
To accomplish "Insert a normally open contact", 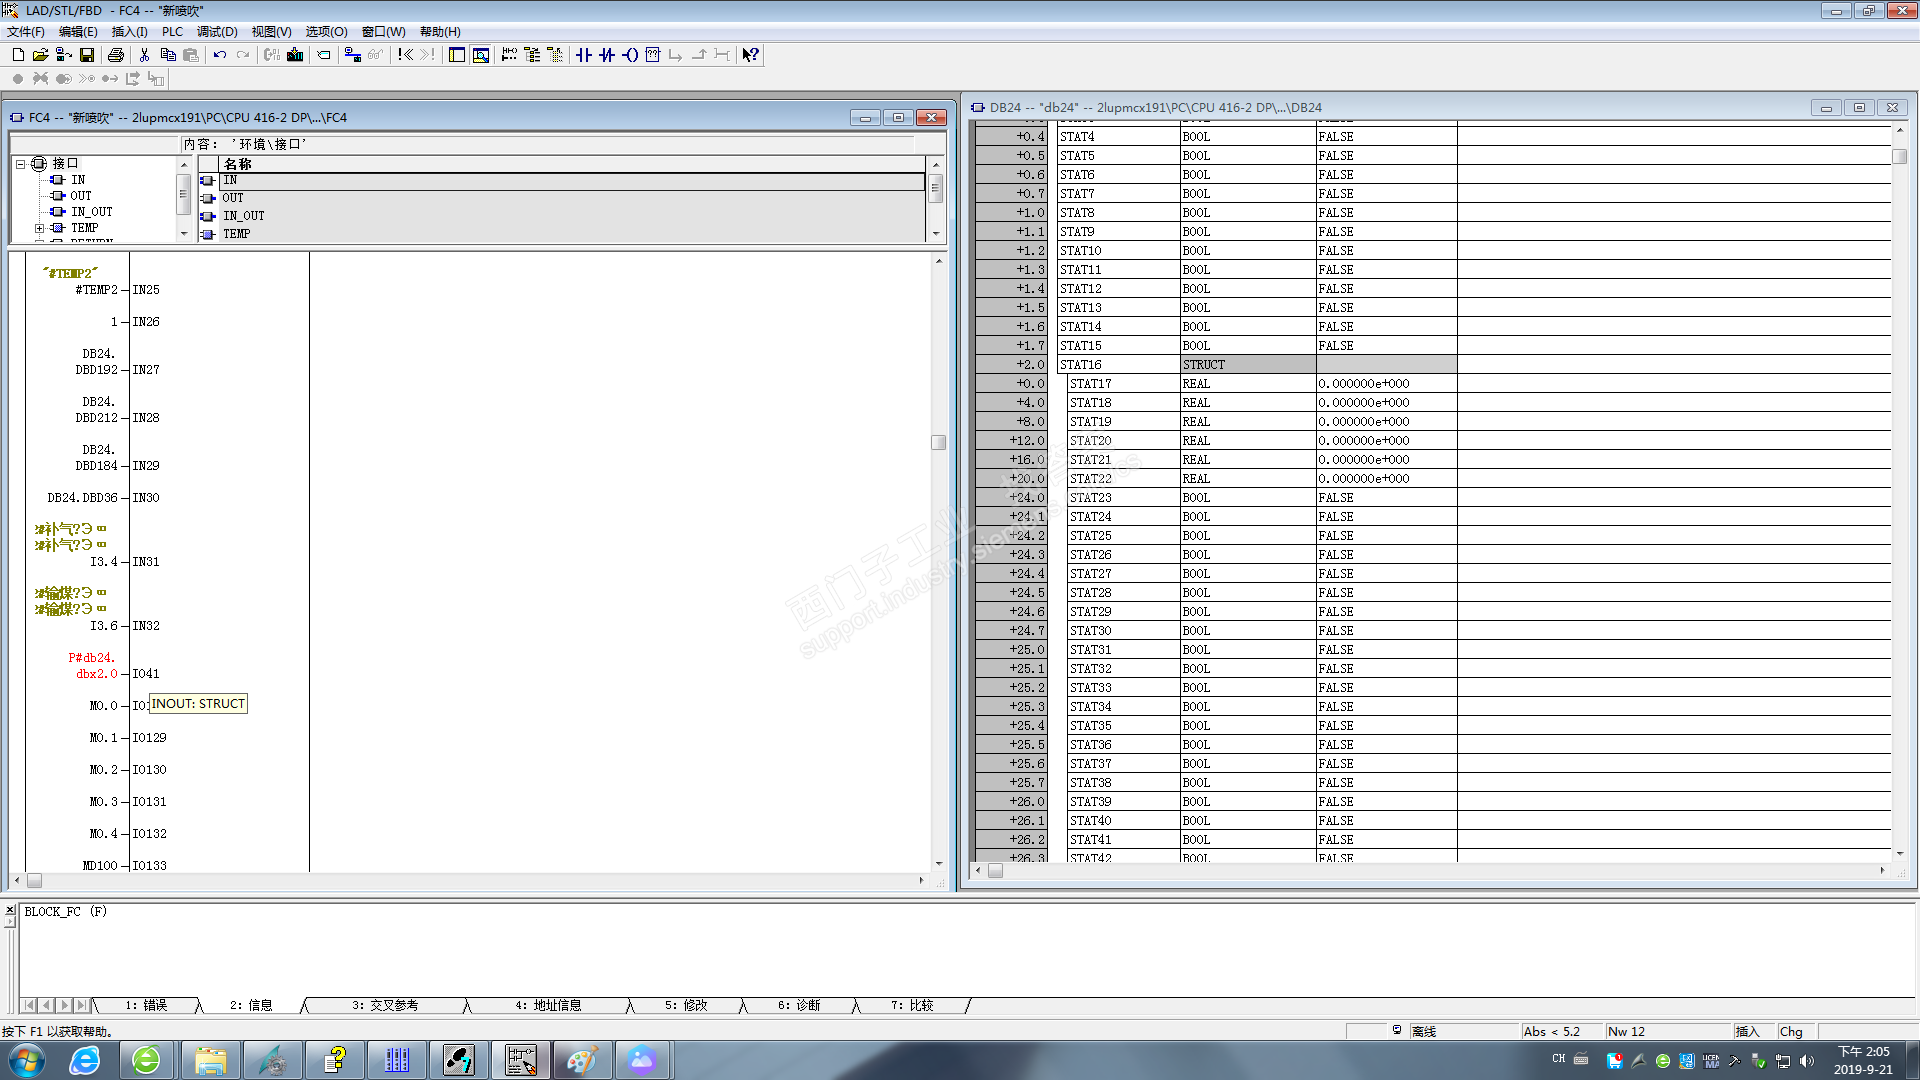I will coord(584,55).
